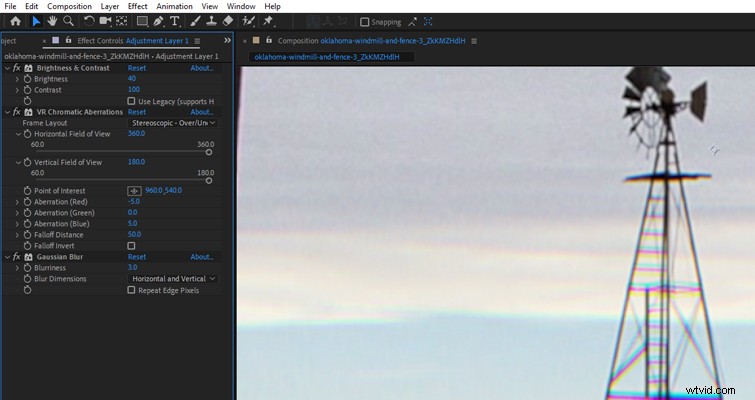Image resolution: width=755 pixels, height=400 pixels.
Task: Check Repeat Edge Pixels
Action: point(131,290)
